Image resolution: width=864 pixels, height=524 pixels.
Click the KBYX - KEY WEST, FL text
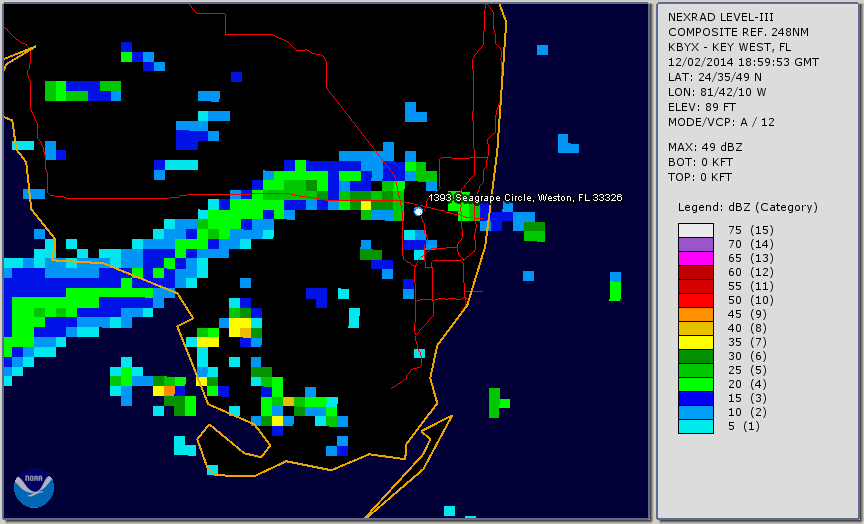coord(730,47)
